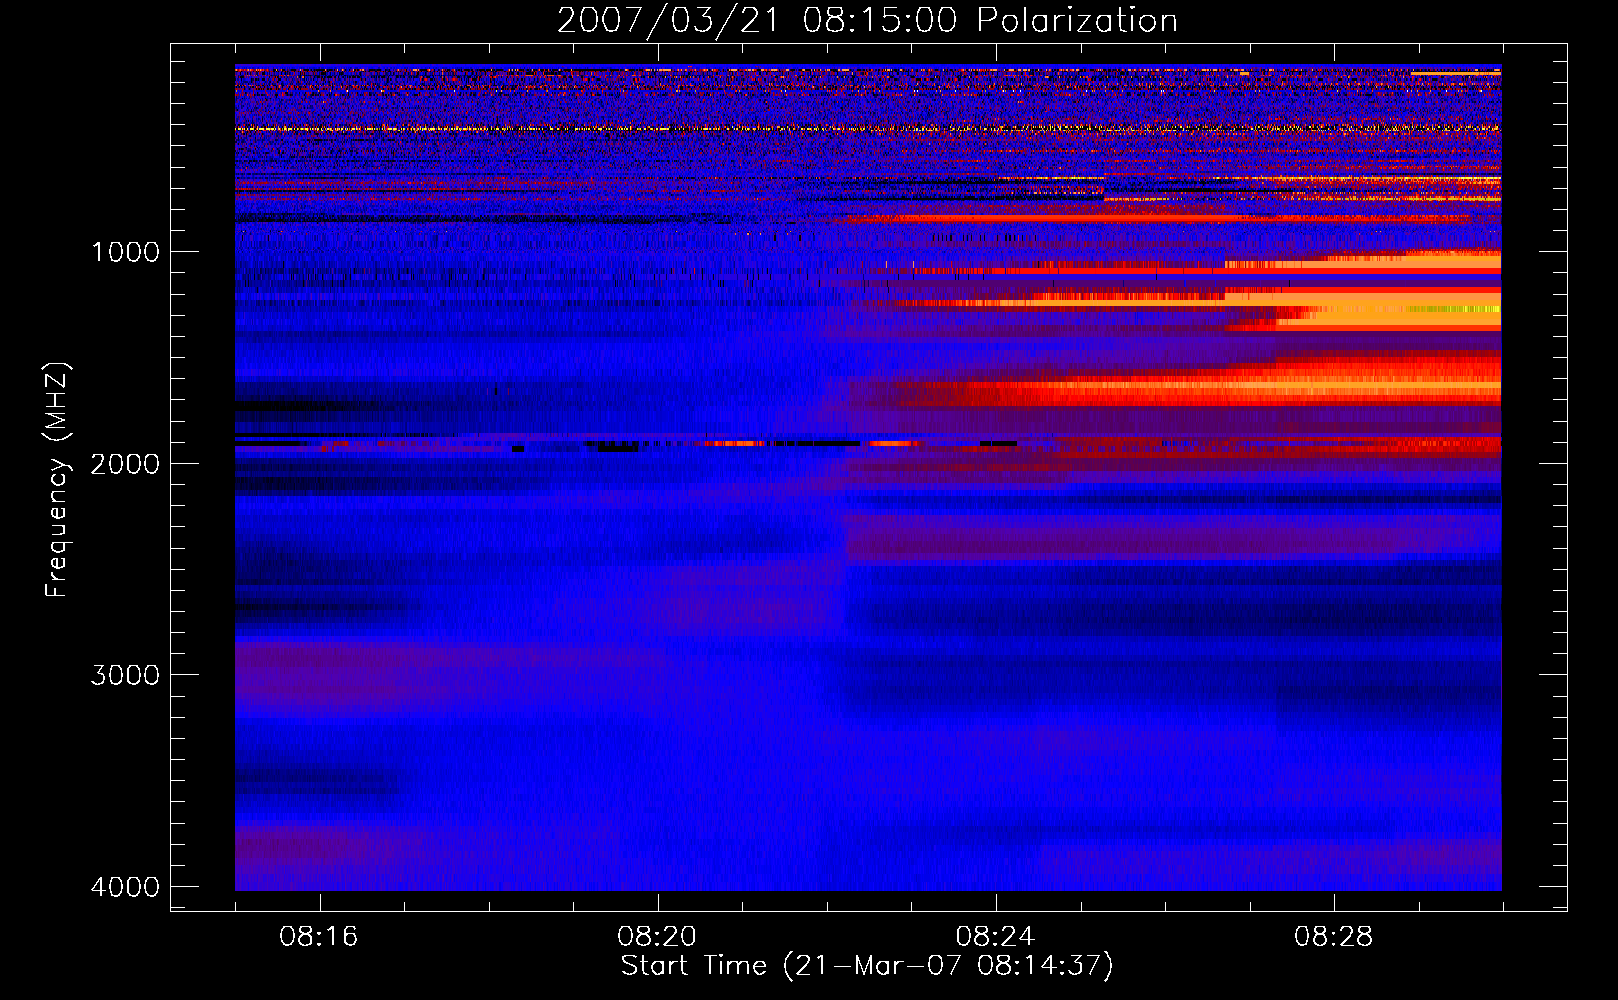Screen dimensions: 1618x1000
Task: Click the 08:24 time tick label
Action: [x=995, y=937]
